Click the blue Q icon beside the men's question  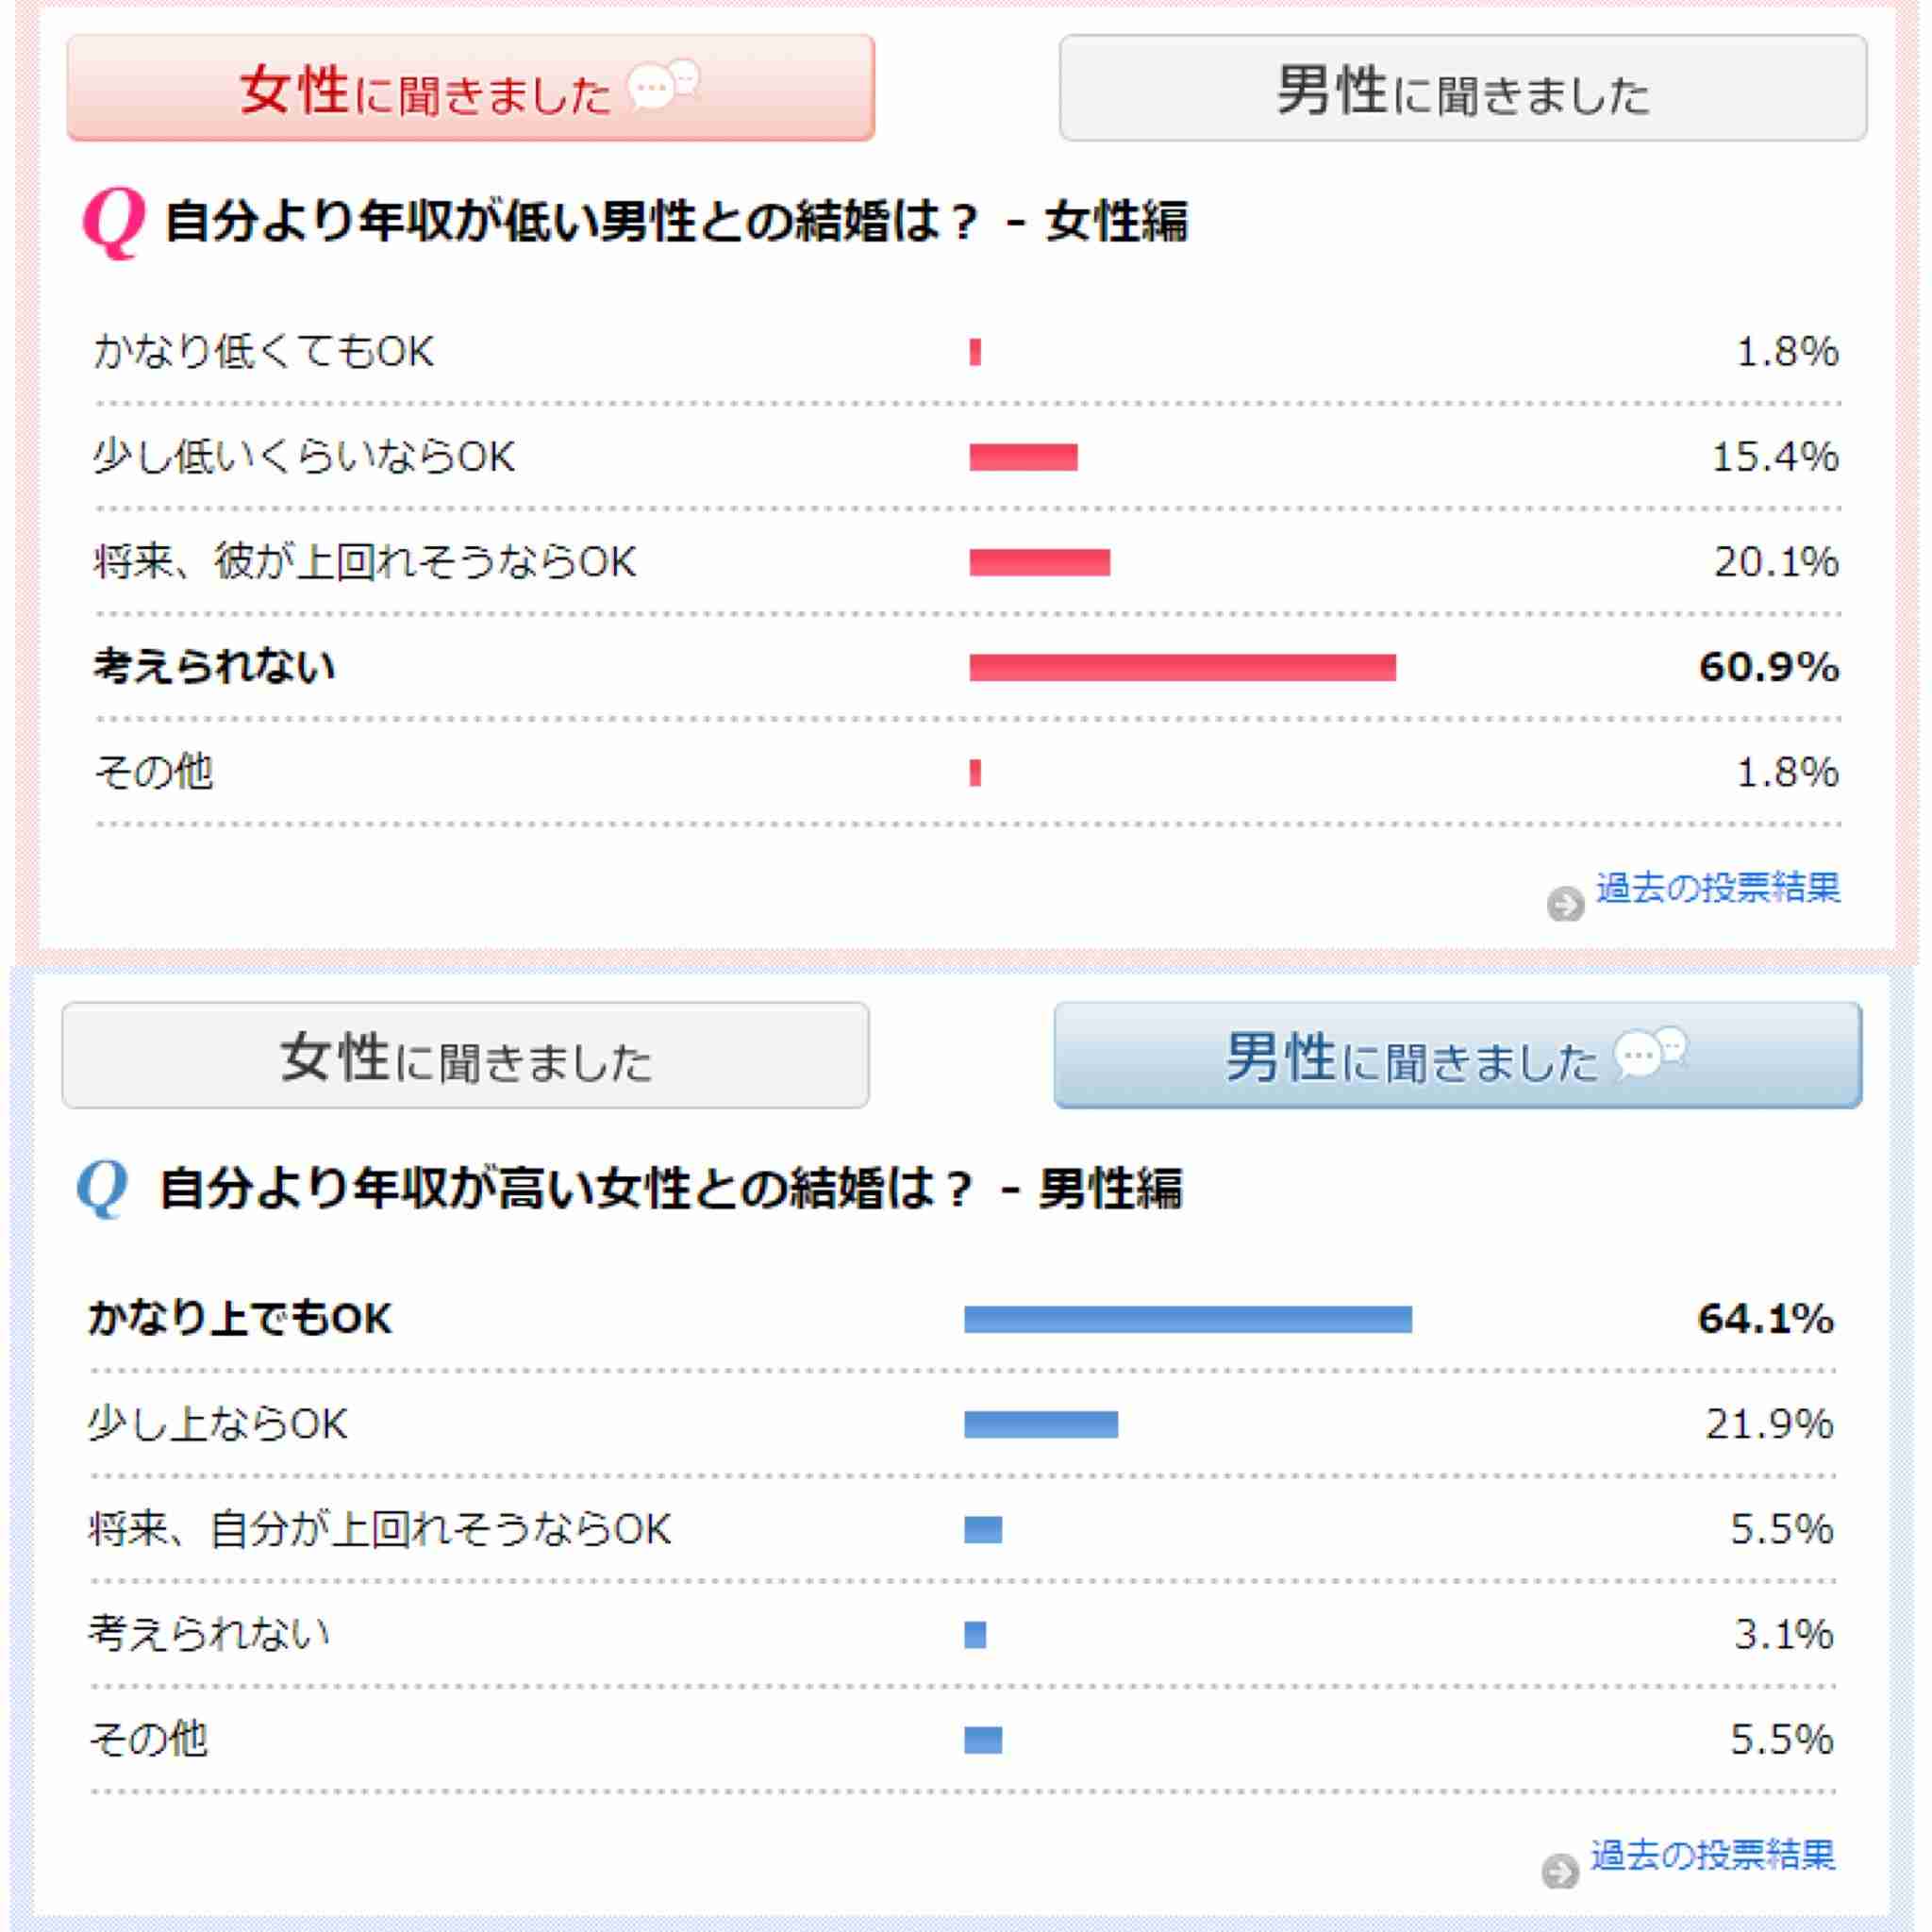(x=103, y=1188)
